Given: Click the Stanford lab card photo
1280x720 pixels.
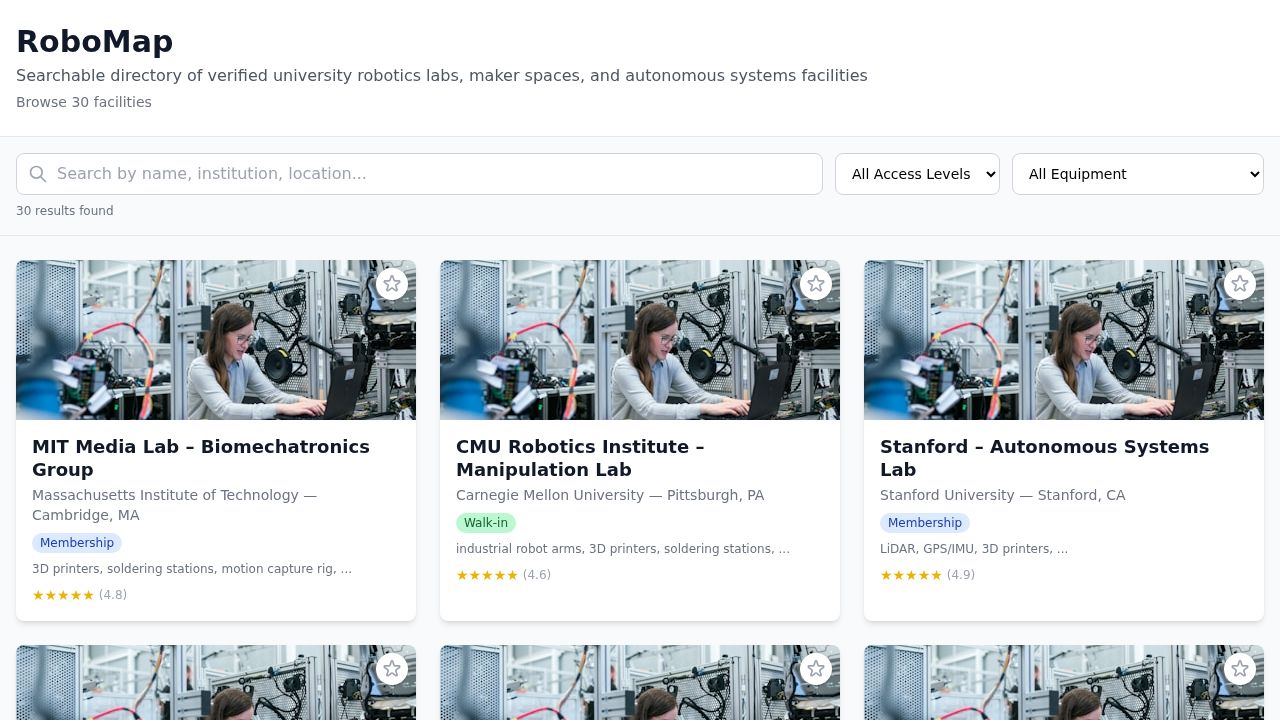Looking at the screenshot, I should 1064,340.
